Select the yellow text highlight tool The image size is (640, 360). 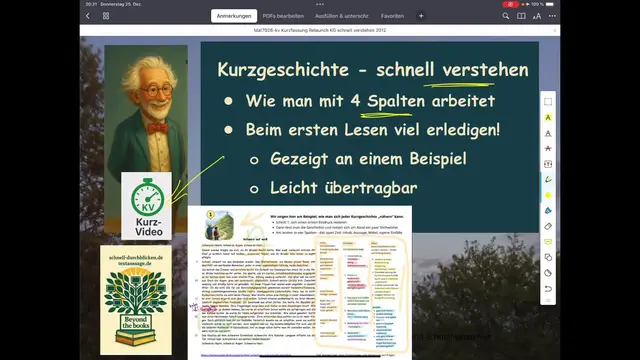(548, 118)
